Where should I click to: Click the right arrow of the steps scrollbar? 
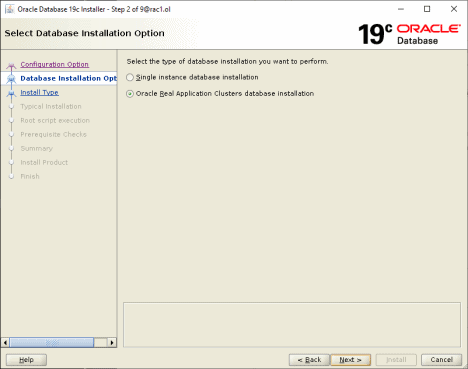coord(112,342)
